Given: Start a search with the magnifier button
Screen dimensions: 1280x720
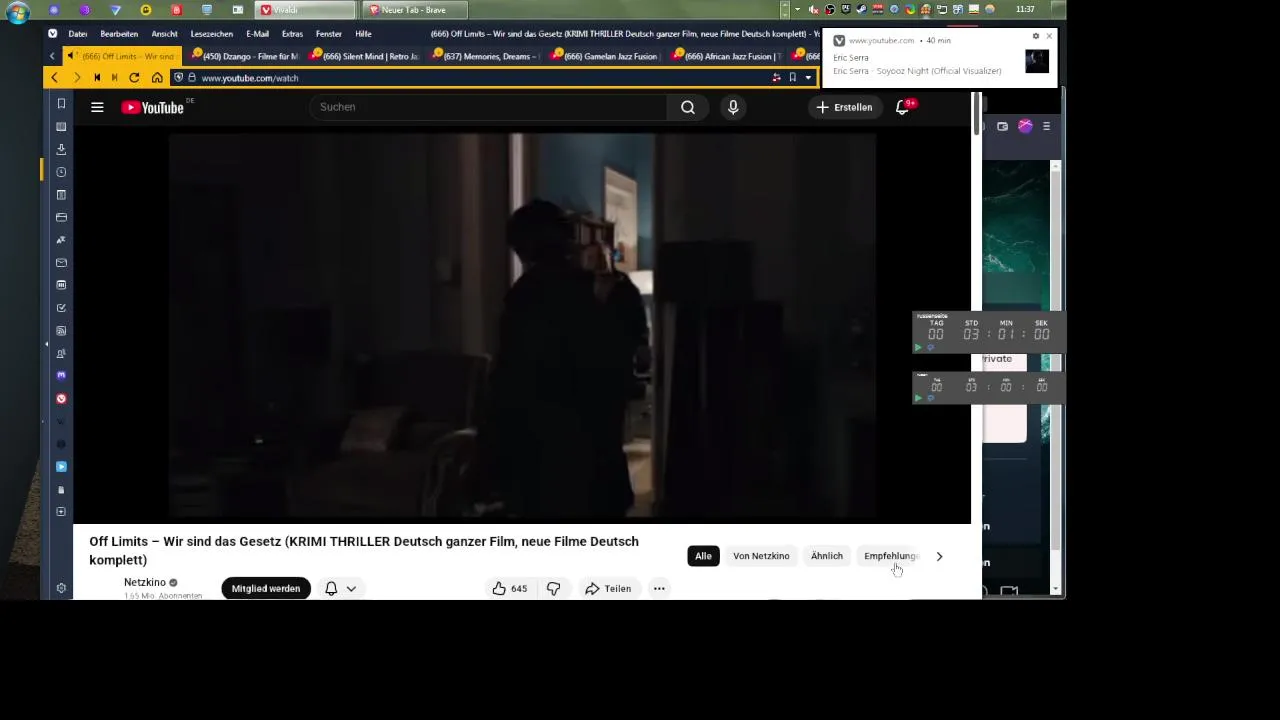Looking at the screenshot, I should point(688,107).
